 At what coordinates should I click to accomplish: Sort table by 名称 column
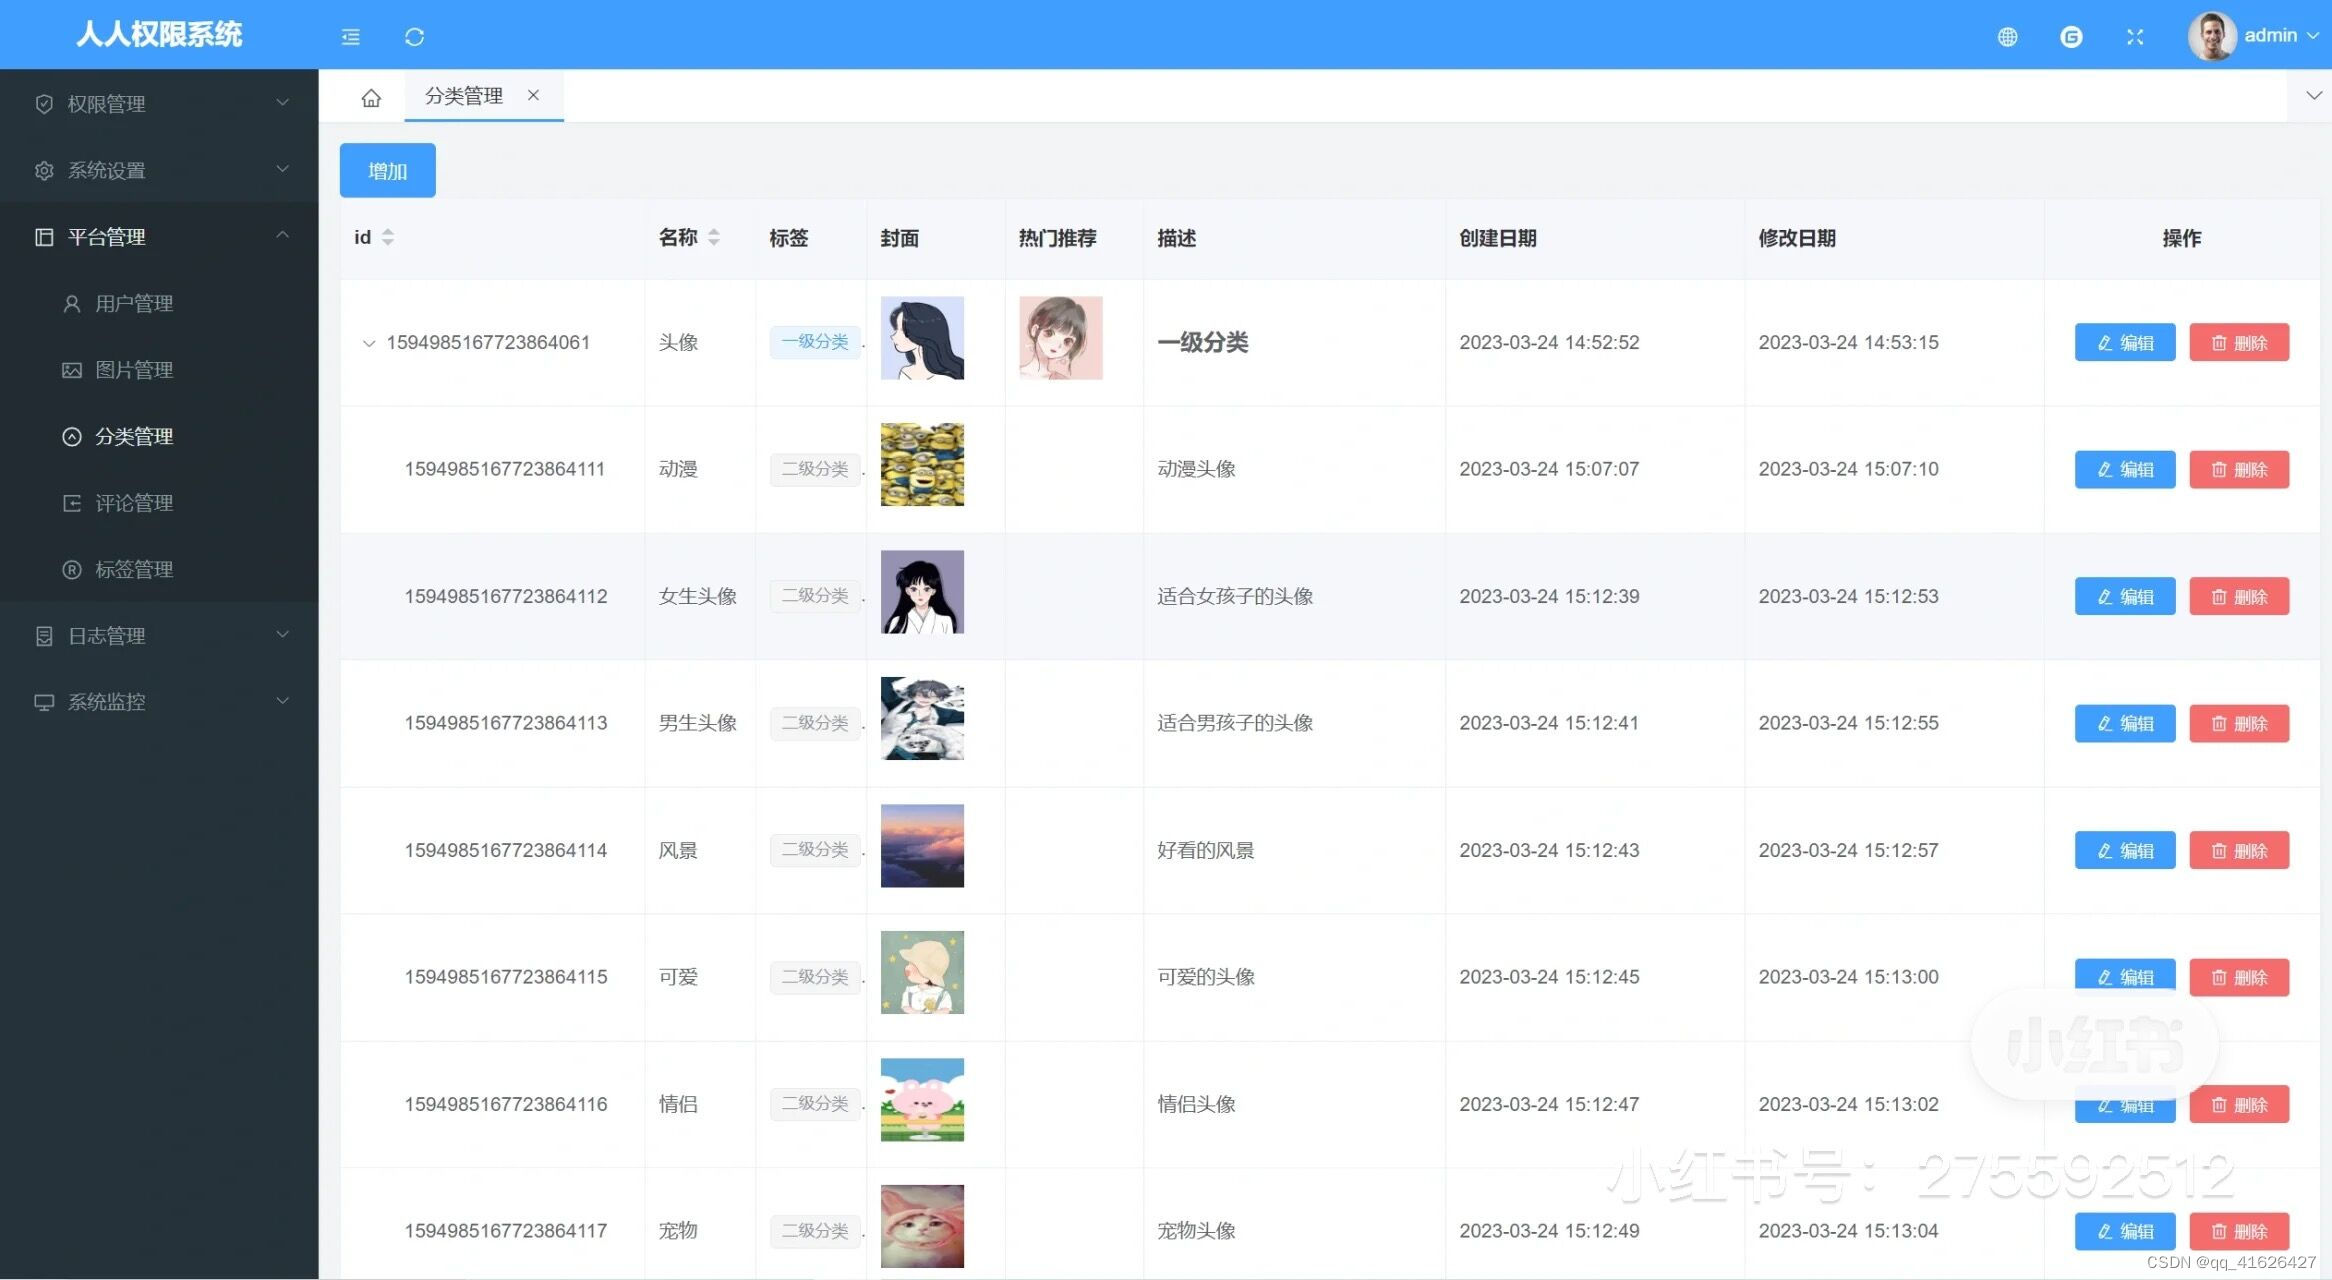[714, 237]
